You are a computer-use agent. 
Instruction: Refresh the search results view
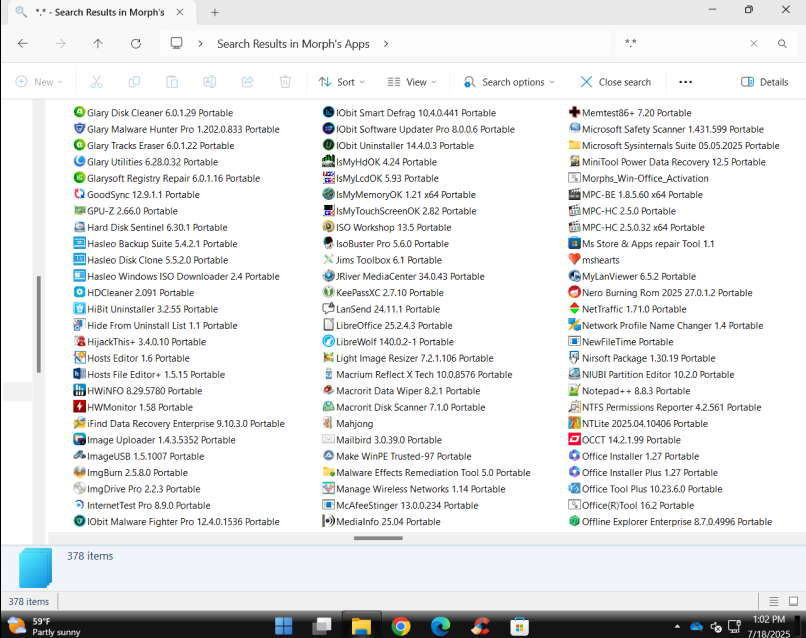136,44
